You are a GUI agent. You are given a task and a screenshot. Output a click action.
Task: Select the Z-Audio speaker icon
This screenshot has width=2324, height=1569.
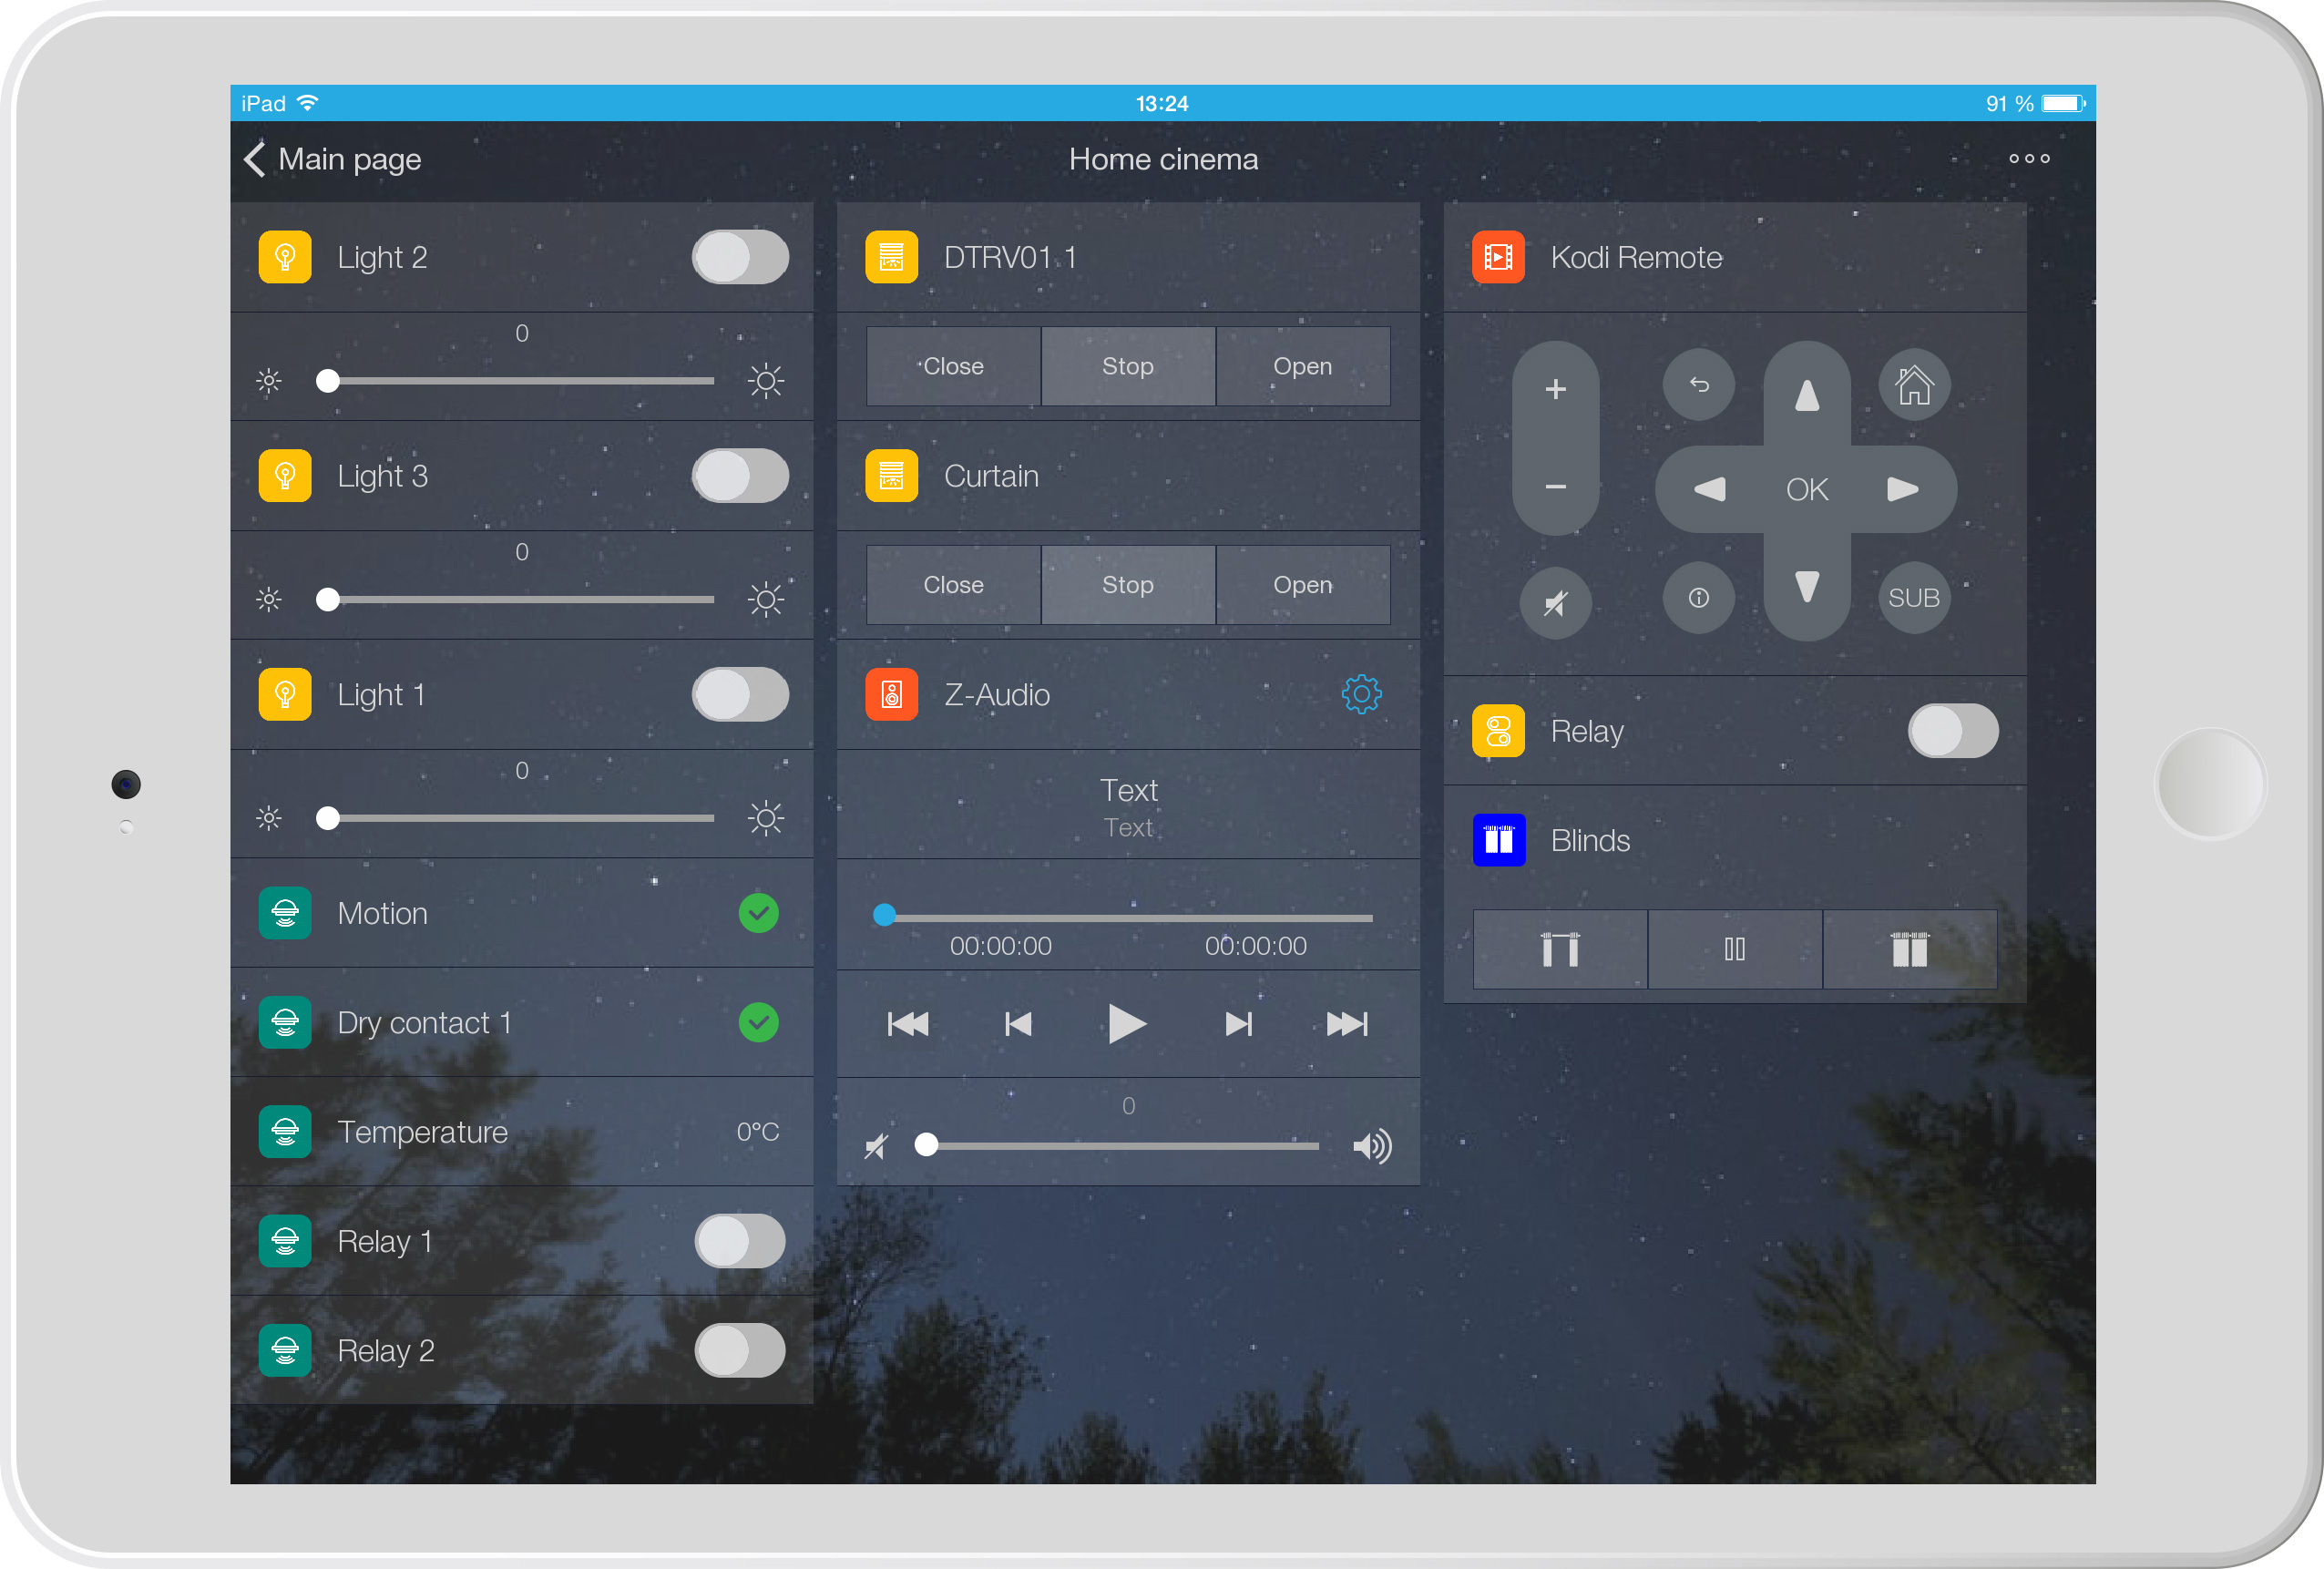[892, 694]
